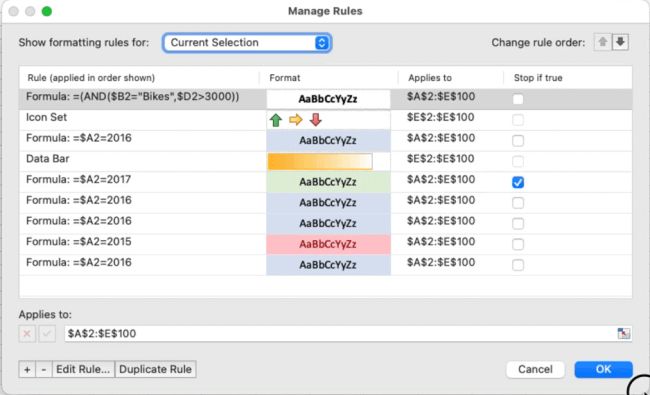Select Formula: =$A2=2015 rule

325,244
